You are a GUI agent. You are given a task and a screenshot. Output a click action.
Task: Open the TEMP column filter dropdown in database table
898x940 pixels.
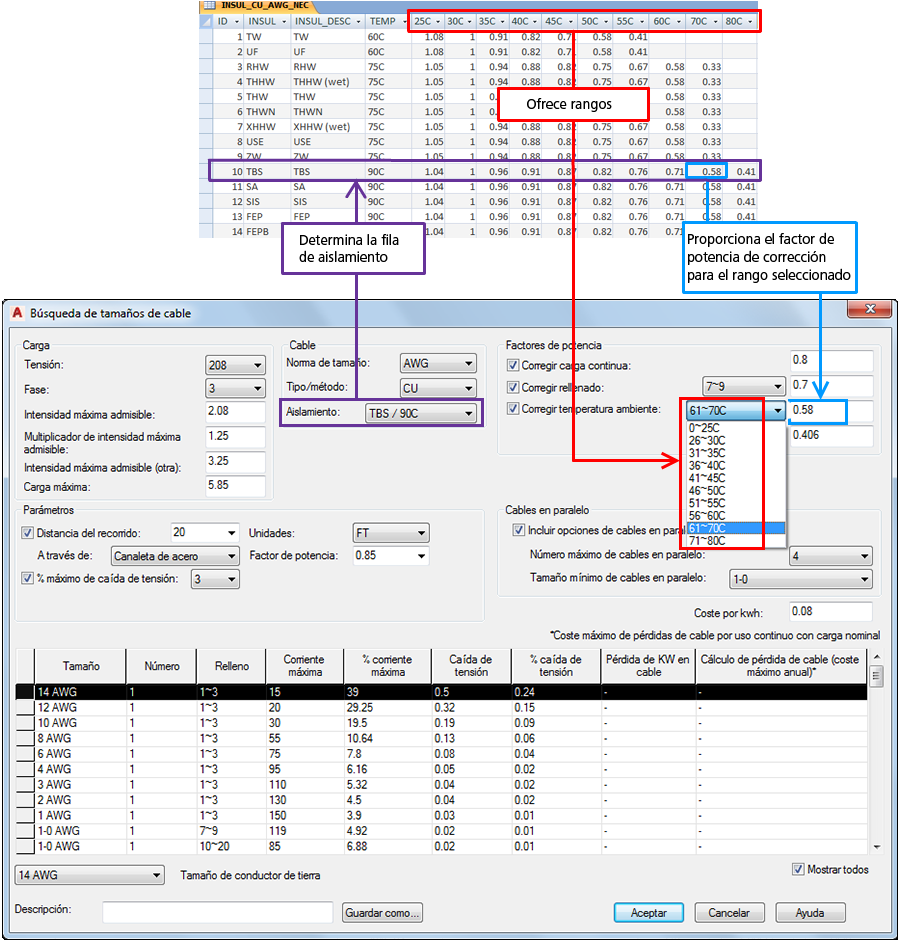405,22
